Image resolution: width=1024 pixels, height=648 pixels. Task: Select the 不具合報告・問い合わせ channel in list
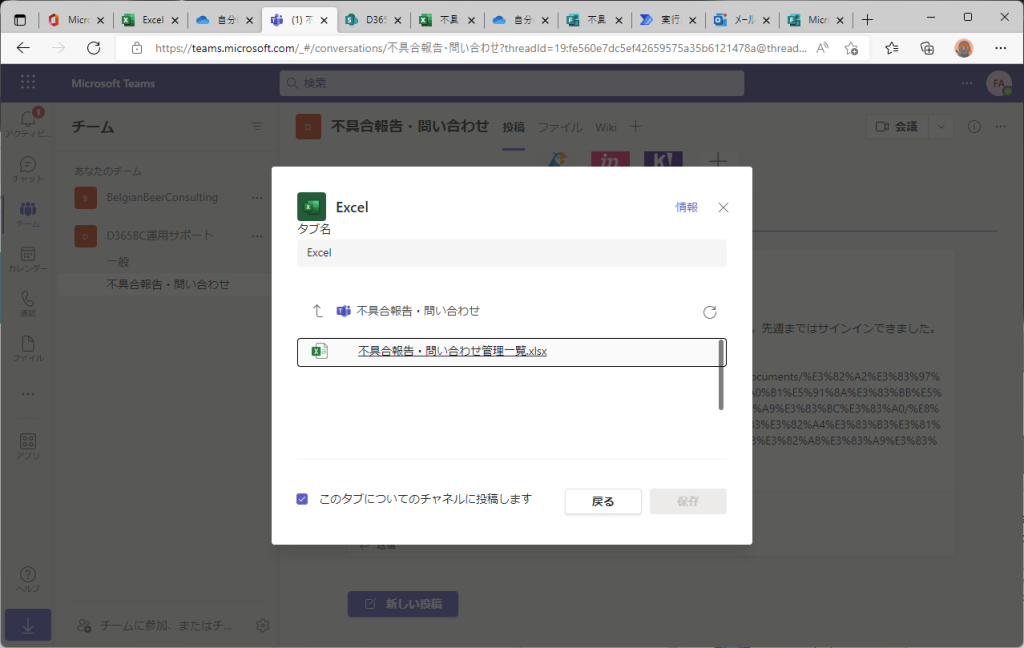168,284
